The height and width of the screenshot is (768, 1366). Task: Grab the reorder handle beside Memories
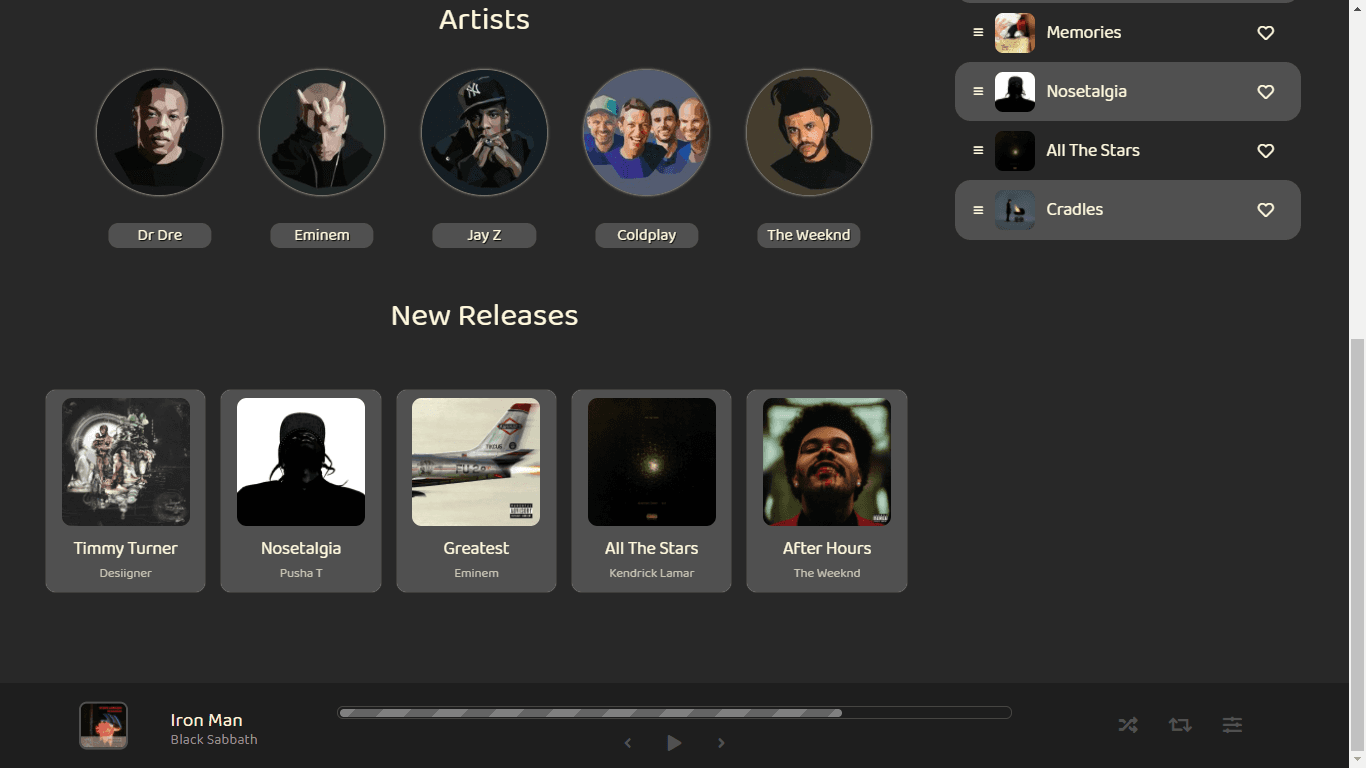978,32
